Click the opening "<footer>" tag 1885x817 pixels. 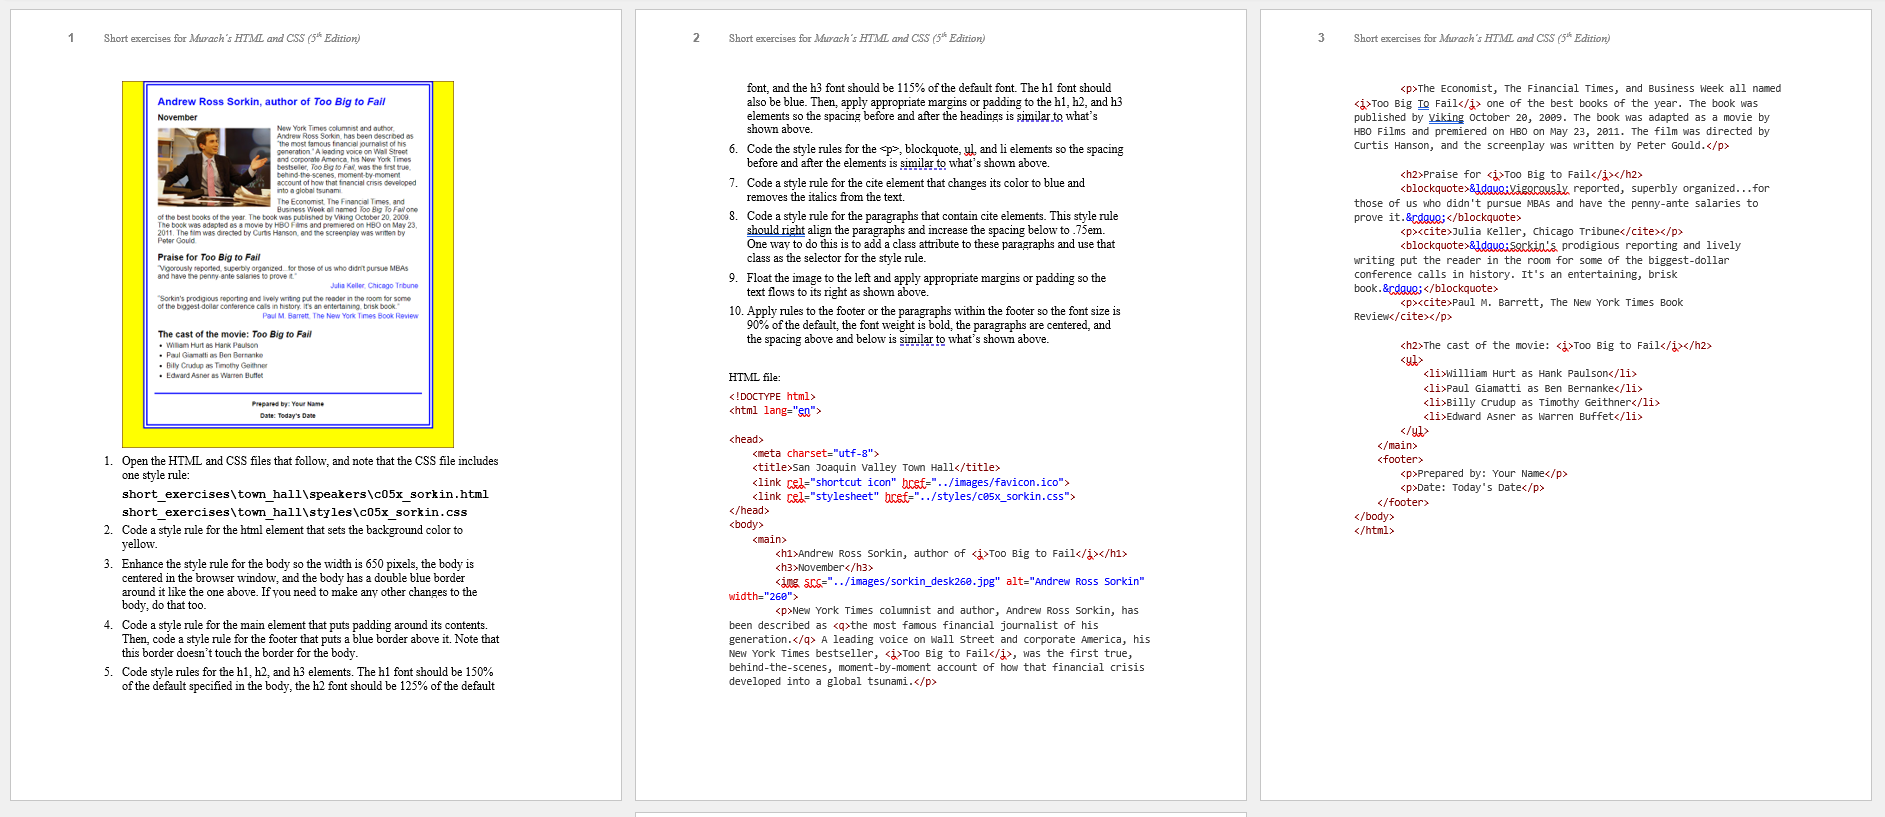tap(1400, 460)
